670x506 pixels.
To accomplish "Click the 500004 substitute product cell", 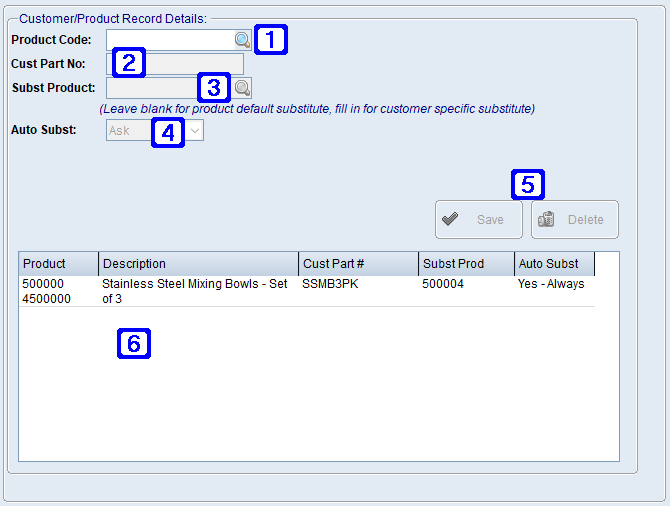I will tap(467, 291).
